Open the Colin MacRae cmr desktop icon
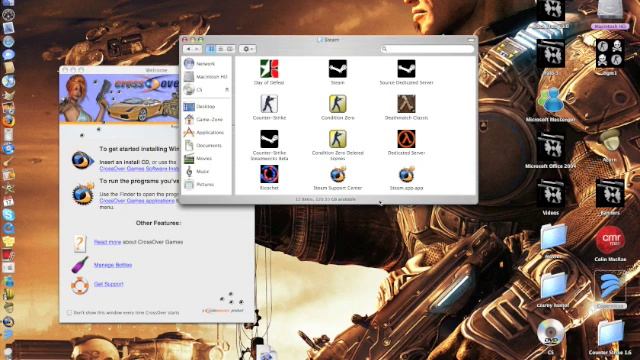Screen dimensions: 640x360 (610, 240)
